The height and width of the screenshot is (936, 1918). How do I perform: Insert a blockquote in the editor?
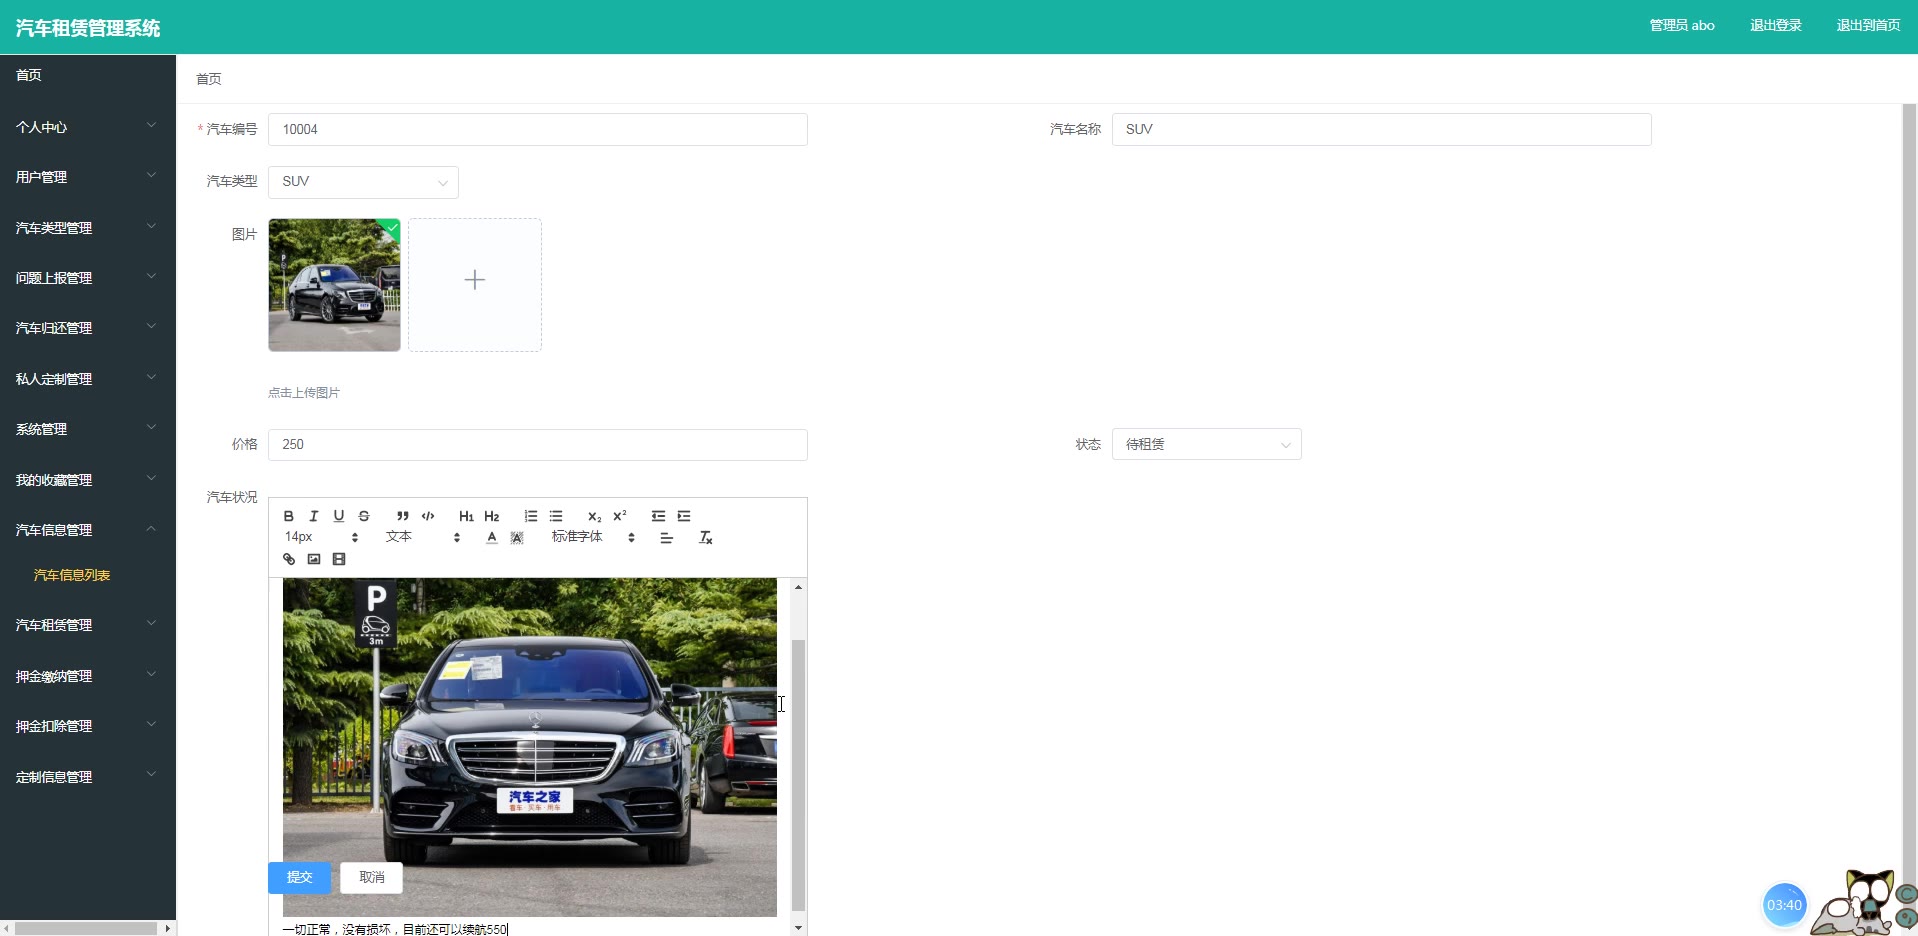coord(402,516)
